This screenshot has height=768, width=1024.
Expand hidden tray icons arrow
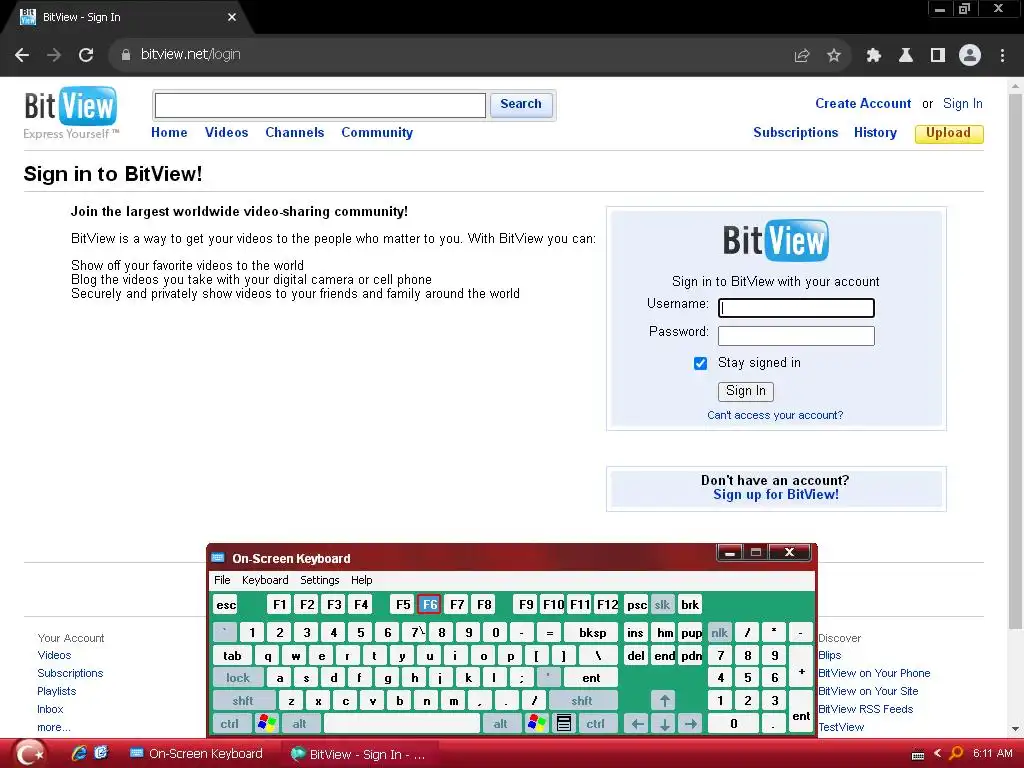[937, 754]
